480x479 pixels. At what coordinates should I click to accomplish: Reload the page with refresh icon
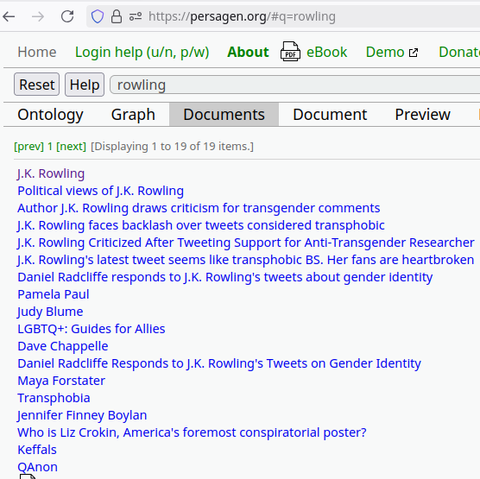[x=67, y=16]
